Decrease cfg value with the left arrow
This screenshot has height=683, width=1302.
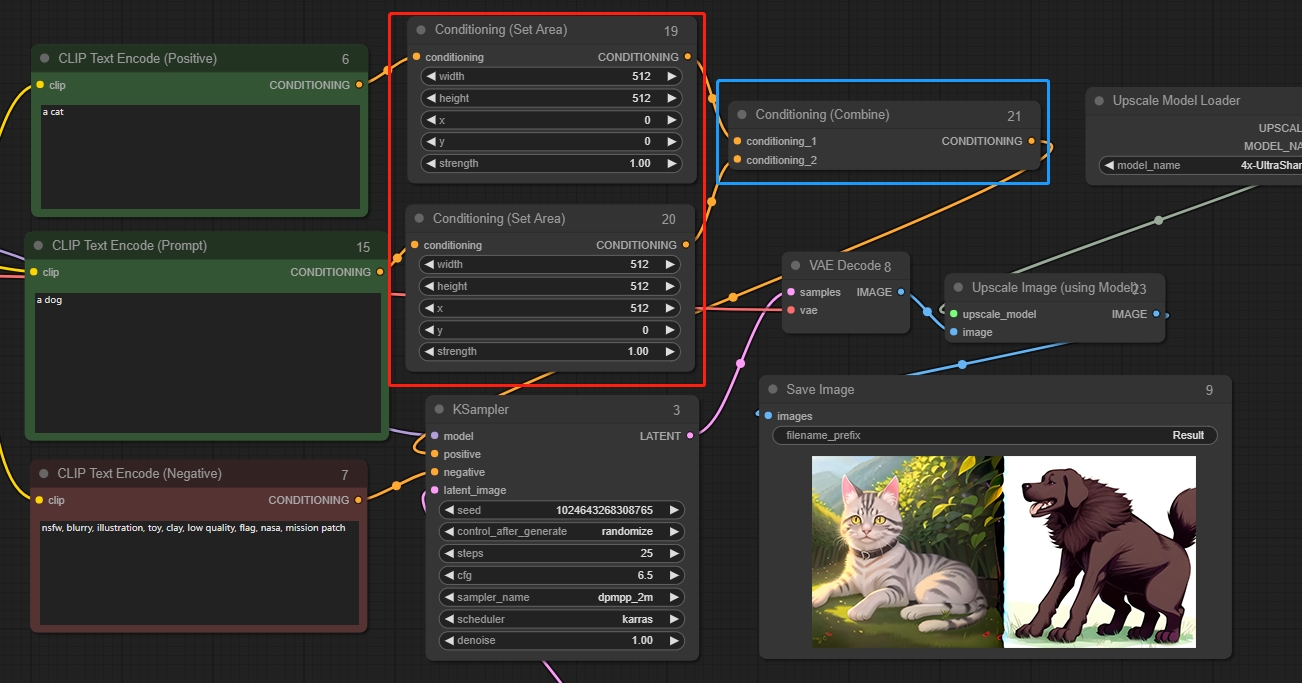click(449, 575)
